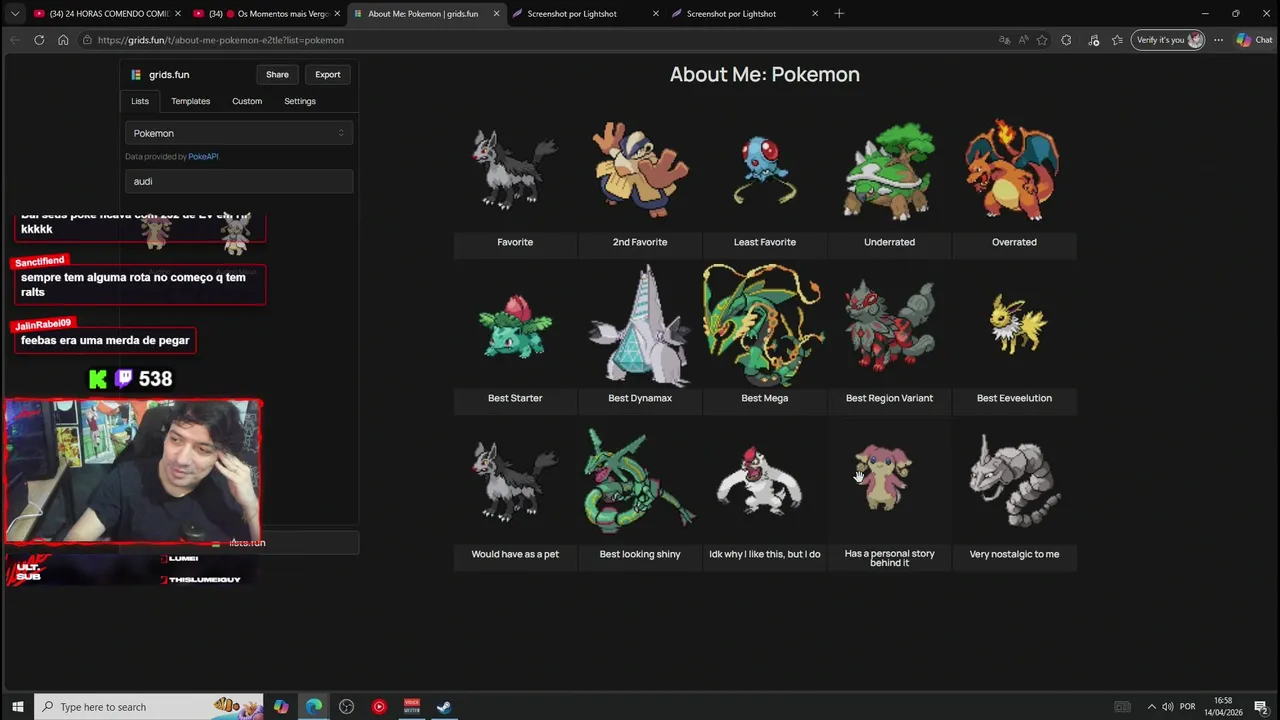Click the Best Mega Rayquaza sprite
Screen dimensions: 1280x720
[x=765, y=326]
